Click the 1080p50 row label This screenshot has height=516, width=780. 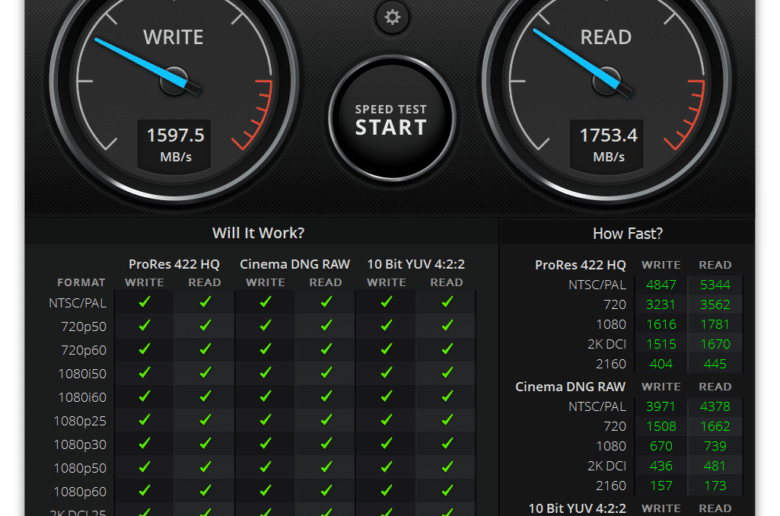point(80,468)
